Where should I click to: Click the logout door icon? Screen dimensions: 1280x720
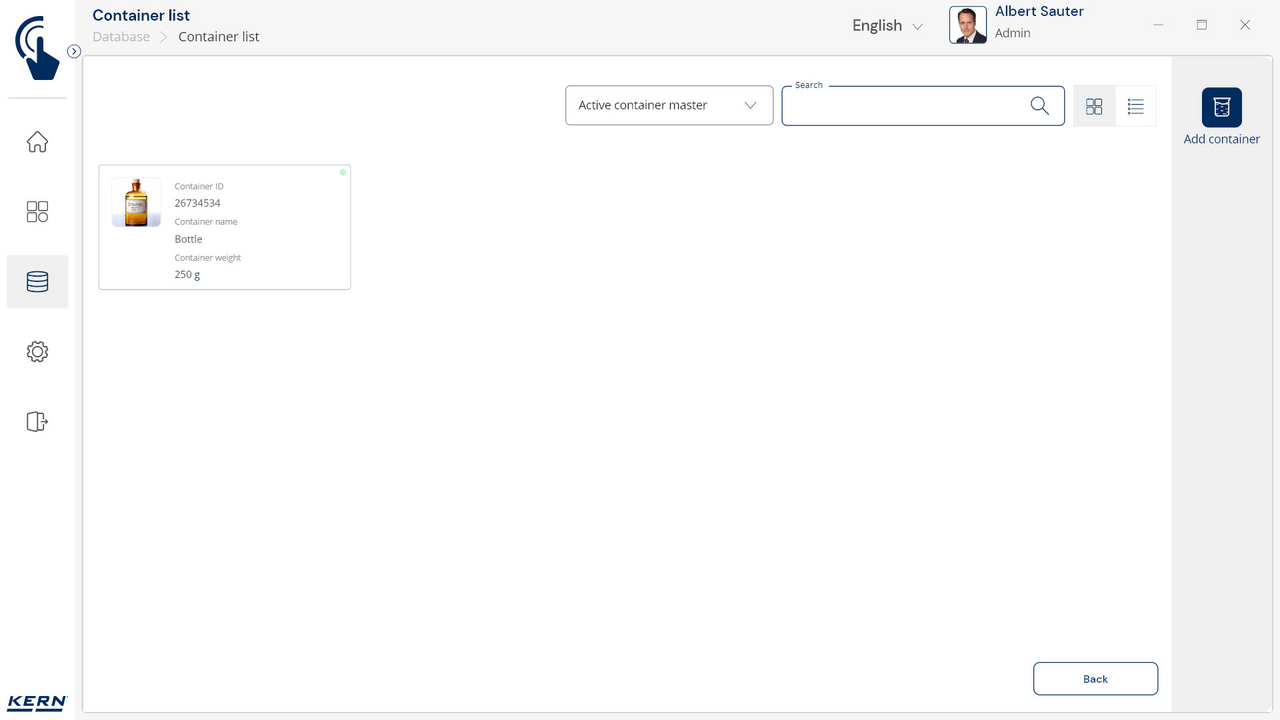[x=37, y=422]
